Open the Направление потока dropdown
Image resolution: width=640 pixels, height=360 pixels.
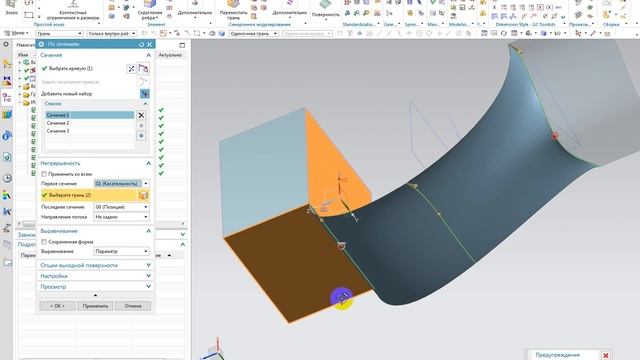tap(122, 217)
